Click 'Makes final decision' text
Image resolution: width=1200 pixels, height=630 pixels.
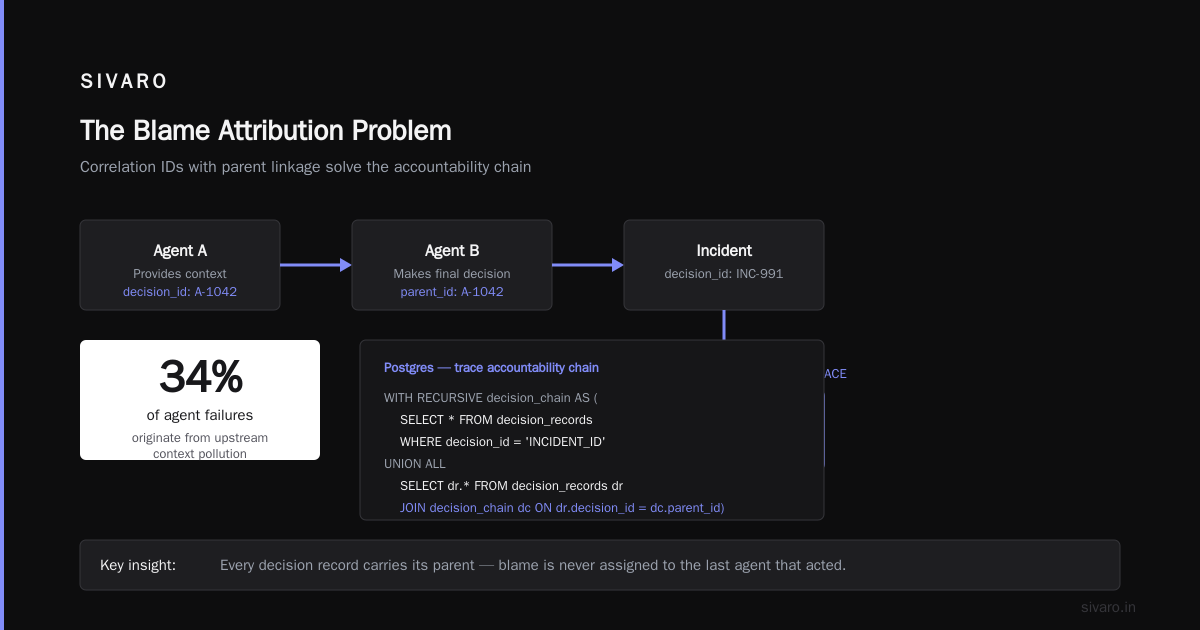point(452,274)
